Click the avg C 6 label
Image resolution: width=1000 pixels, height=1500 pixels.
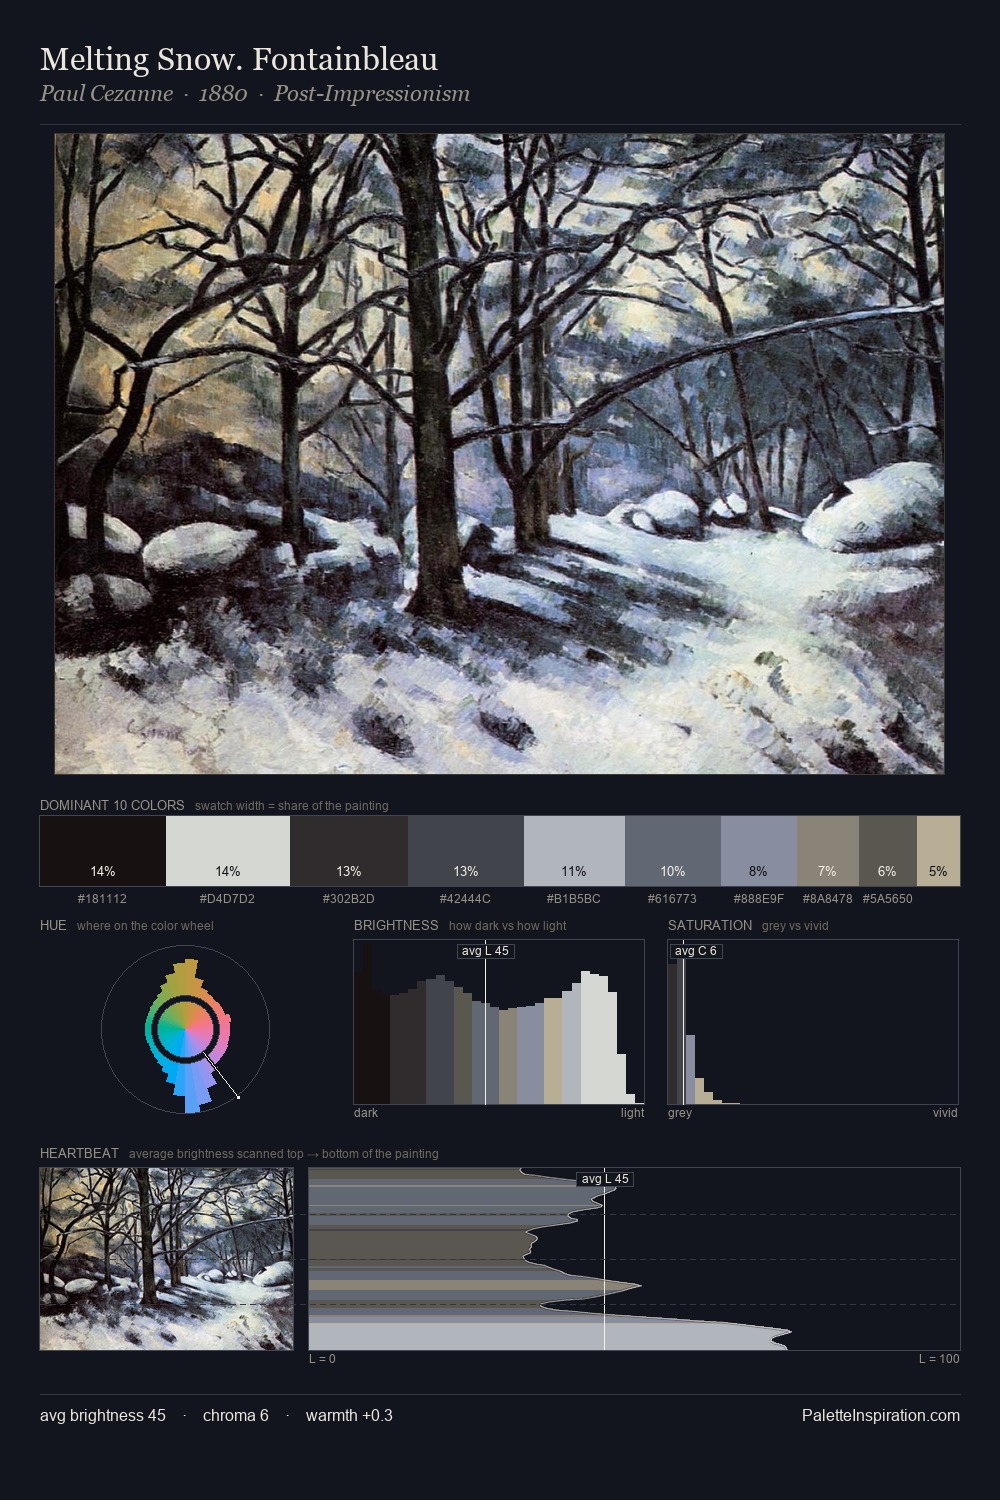pos(695,951)
